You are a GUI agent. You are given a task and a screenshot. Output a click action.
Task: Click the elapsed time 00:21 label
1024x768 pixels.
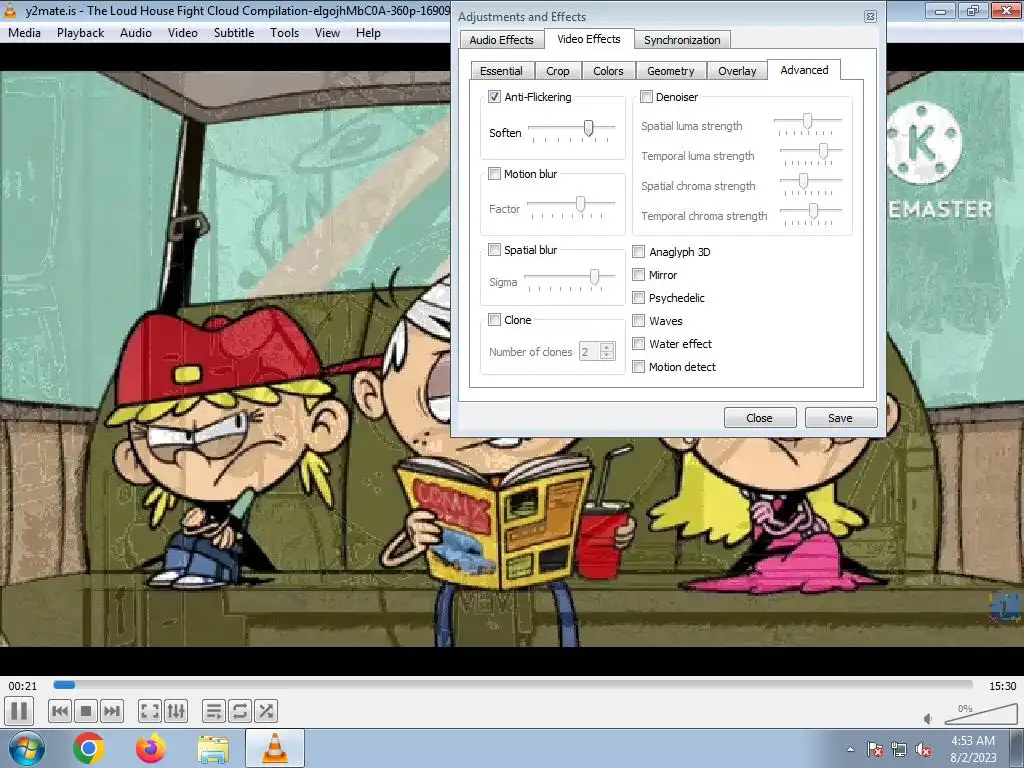(x=23, y=686)
